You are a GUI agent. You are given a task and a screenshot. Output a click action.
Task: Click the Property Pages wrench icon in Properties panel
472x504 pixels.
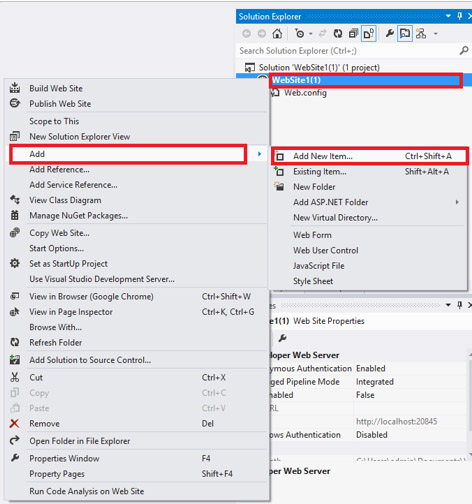(x=282, y=338)
